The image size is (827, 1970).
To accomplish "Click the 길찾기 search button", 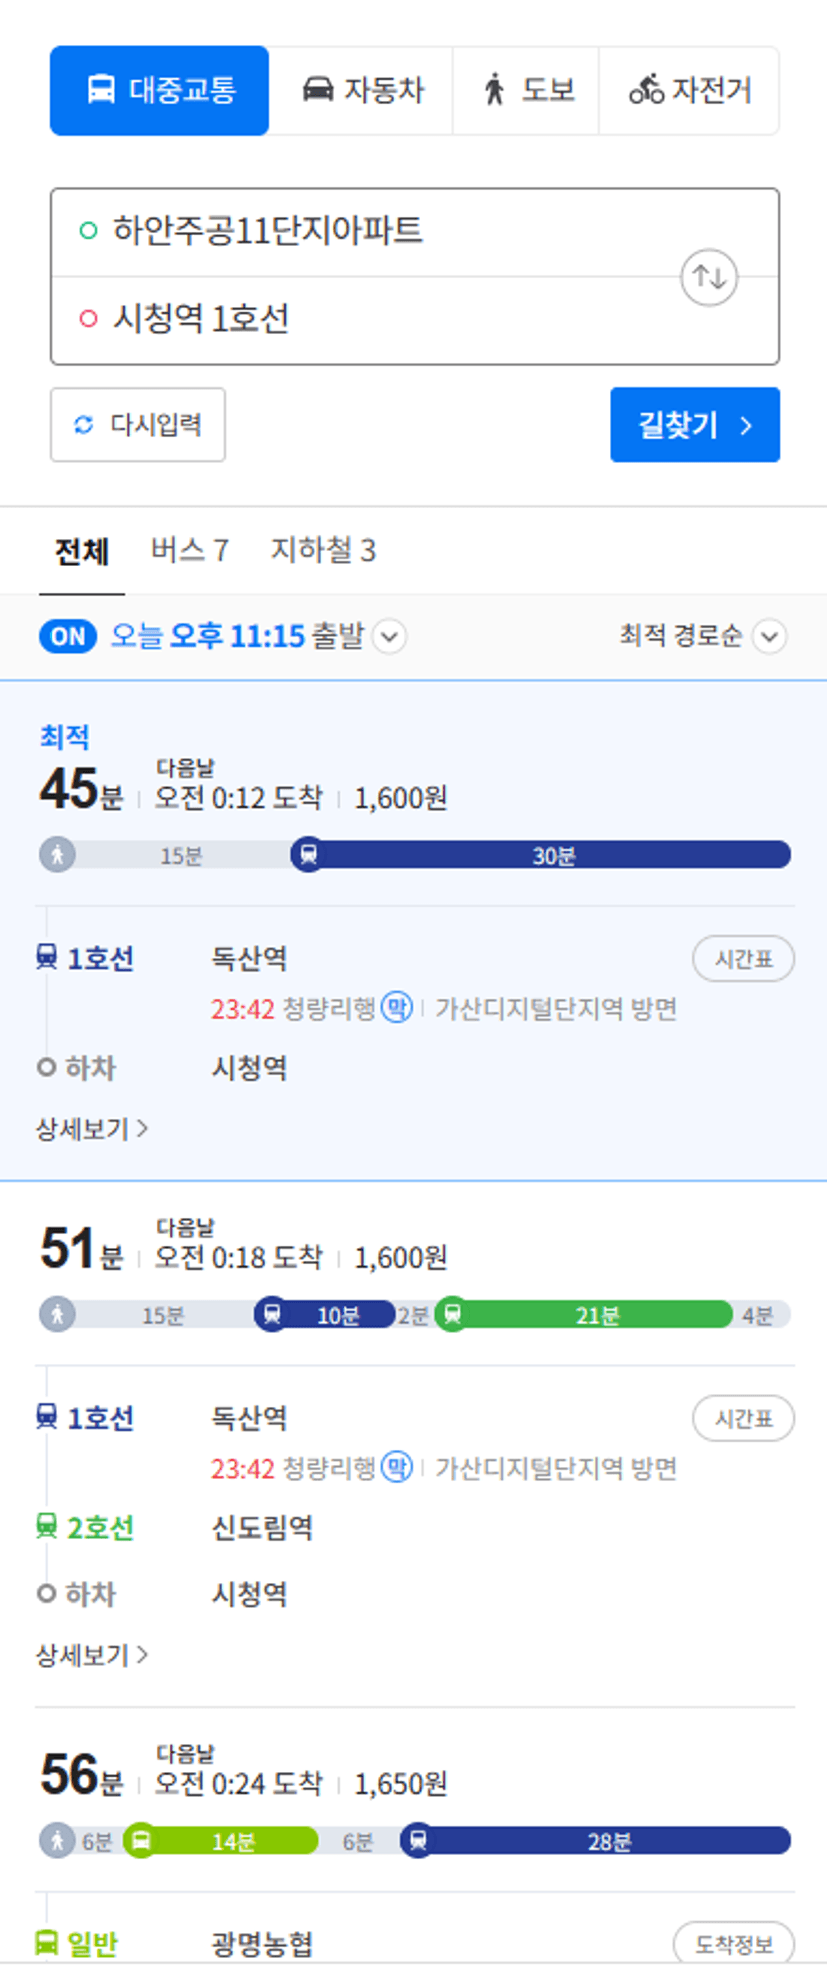I will pos(695,425).
